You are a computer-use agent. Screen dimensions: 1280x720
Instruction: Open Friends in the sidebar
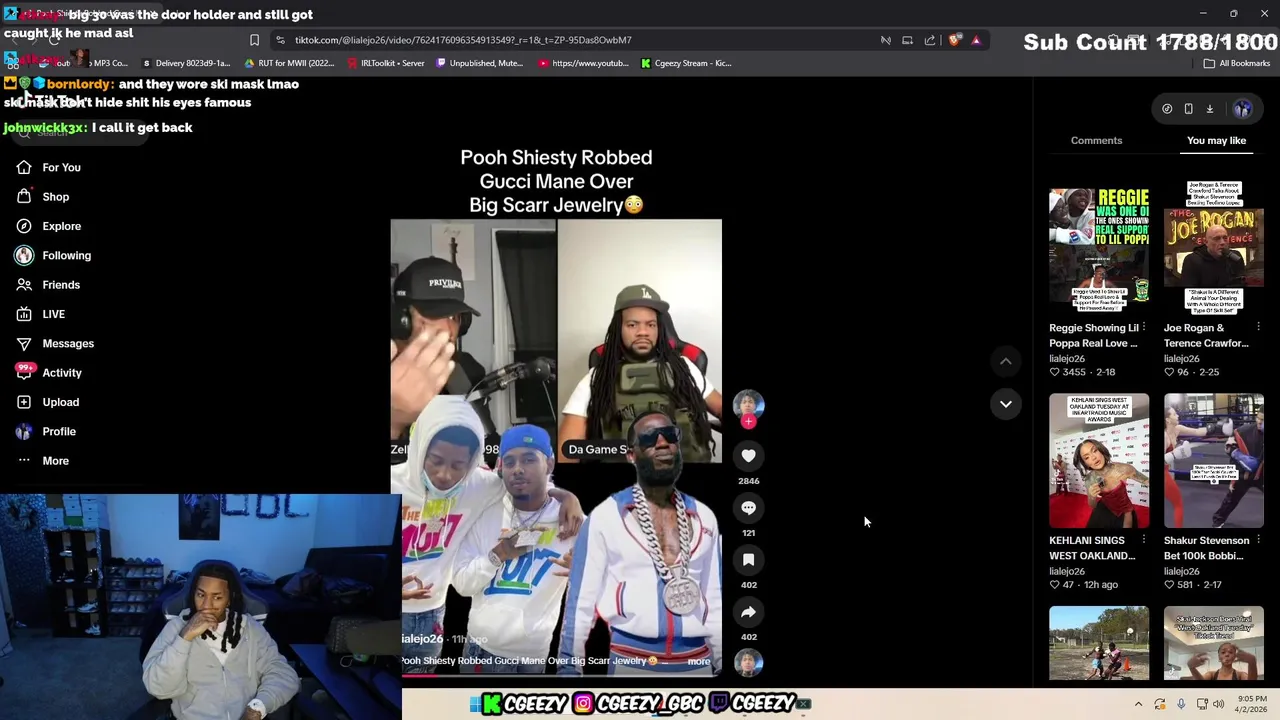pos(48,285)
